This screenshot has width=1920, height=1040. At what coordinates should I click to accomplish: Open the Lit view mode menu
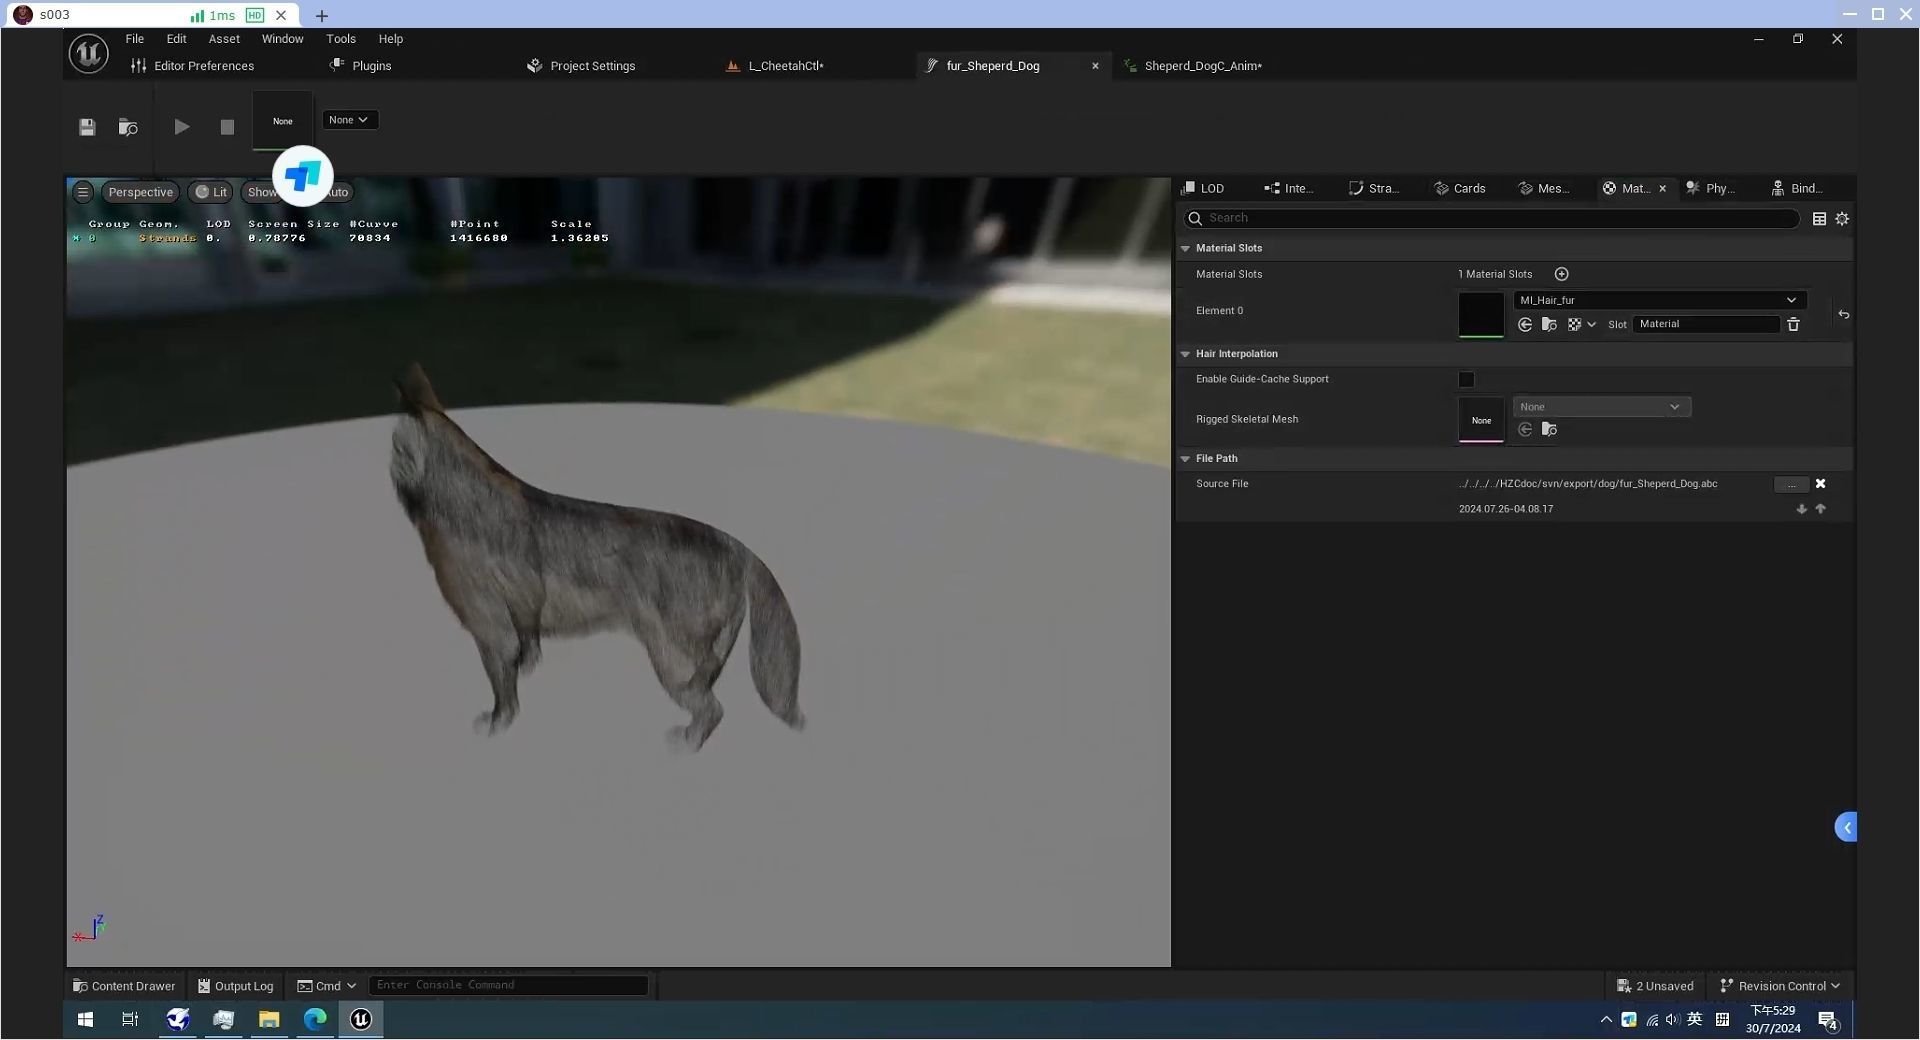[211, 192]
